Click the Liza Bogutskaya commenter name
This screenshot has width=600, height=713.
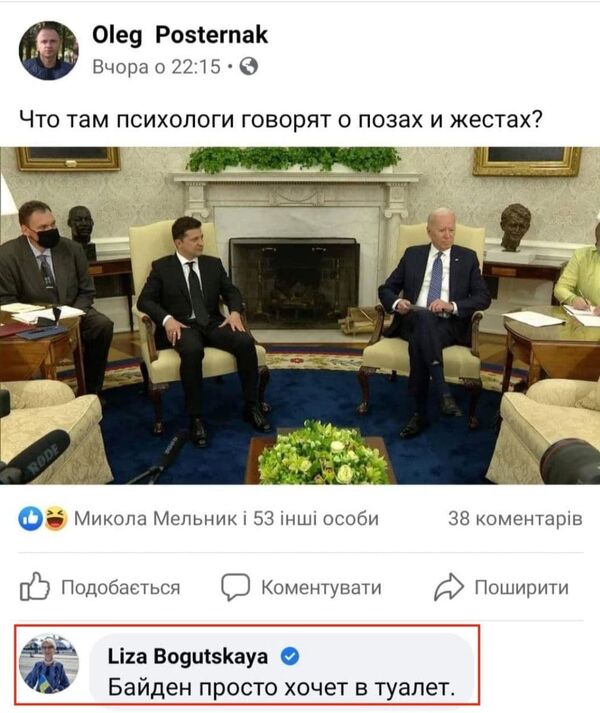tap(188, 656)
